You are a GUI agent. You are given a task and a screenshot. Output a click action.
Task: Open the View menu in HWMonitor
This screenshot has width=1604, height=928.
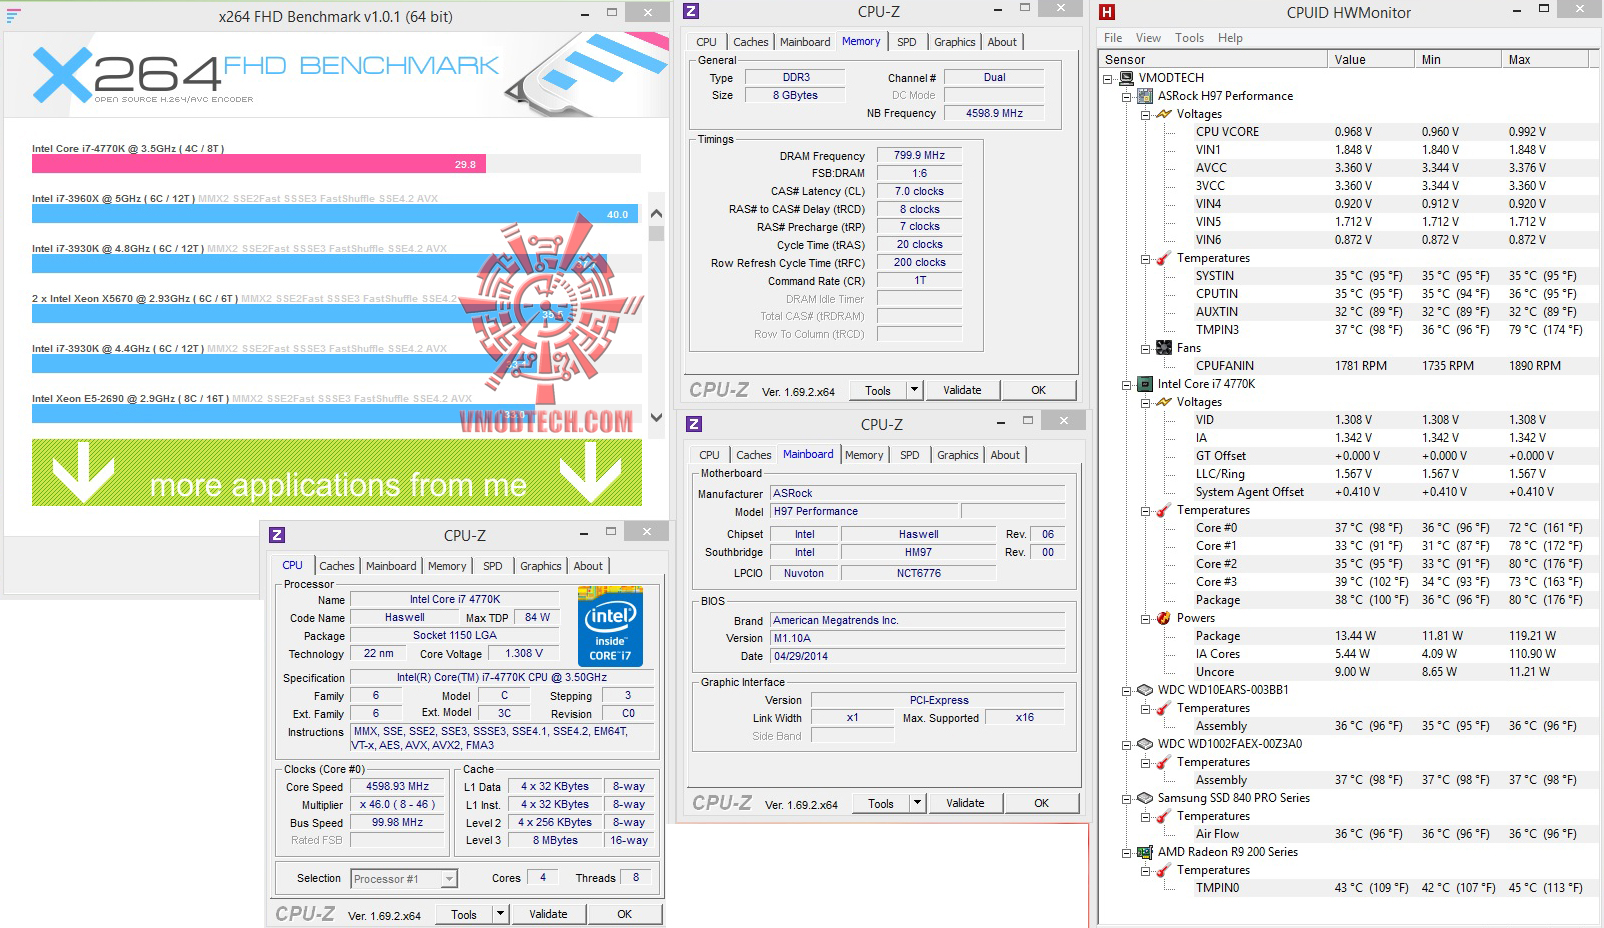click(1148, 38)
